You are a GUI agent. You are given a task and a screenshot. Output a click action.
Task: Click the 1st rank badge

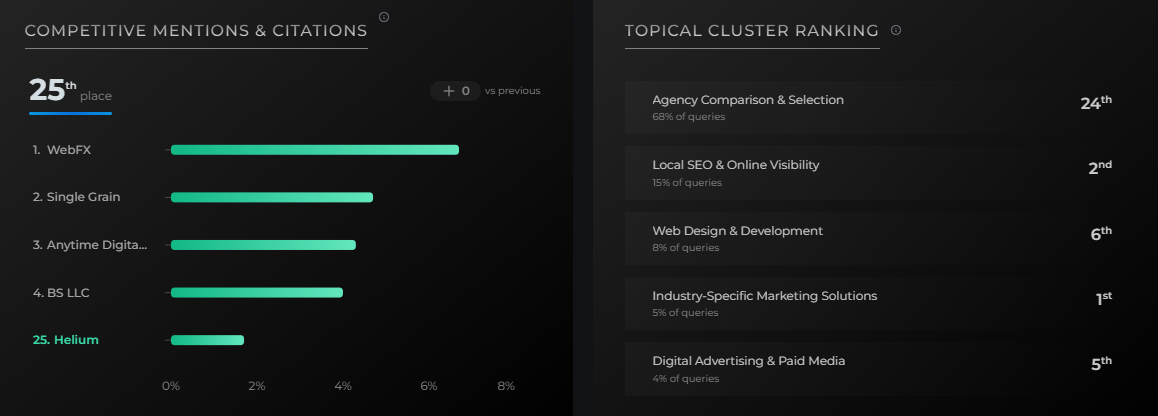click(1104, 298)
